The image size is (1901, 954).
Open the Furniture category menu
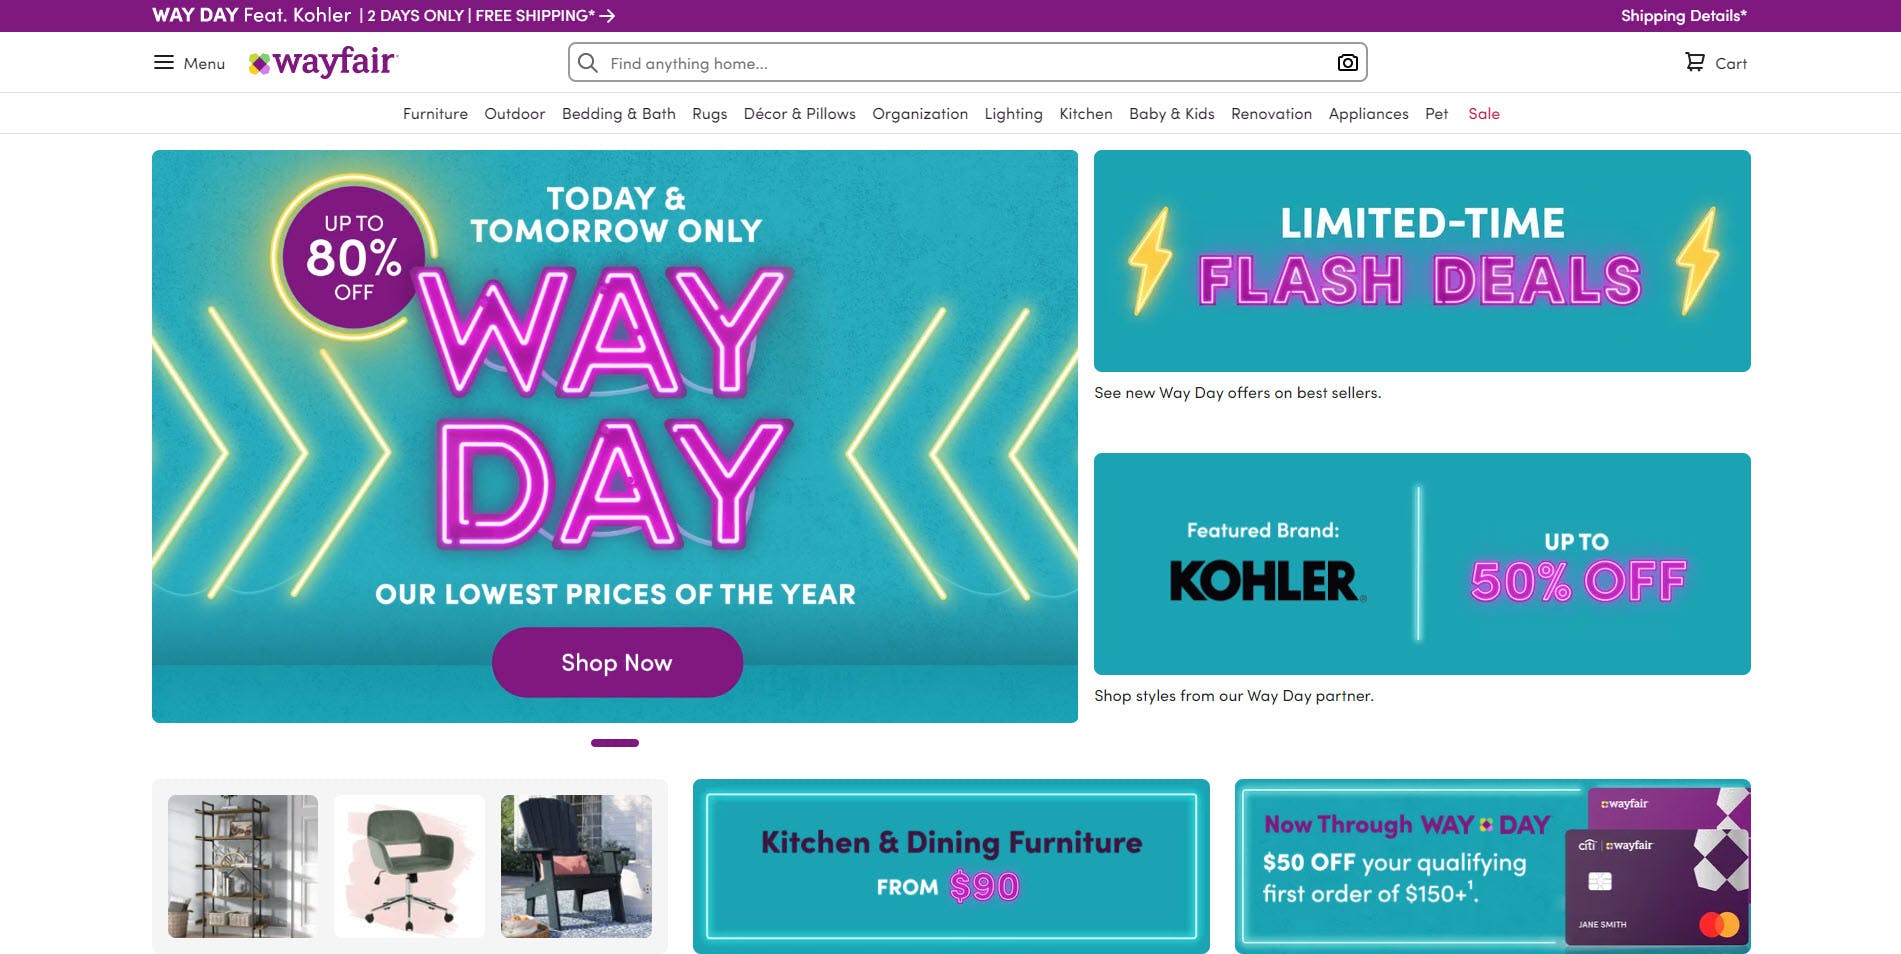[x=435, y=114]
